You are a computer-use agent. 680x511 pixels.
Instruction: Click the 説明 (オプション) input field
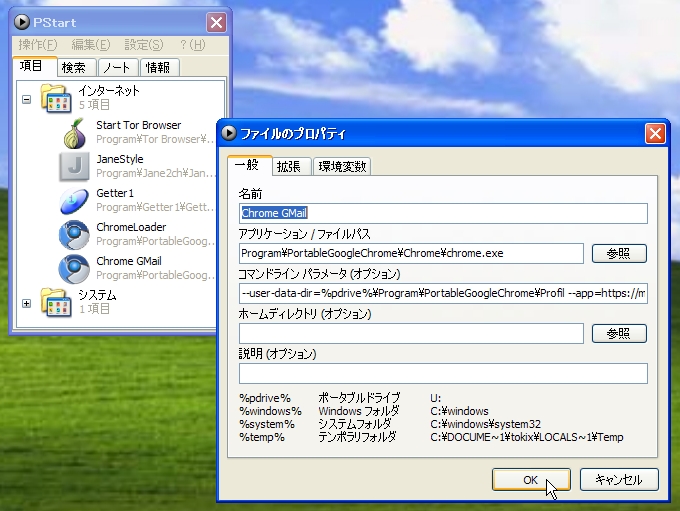[443, 373]
